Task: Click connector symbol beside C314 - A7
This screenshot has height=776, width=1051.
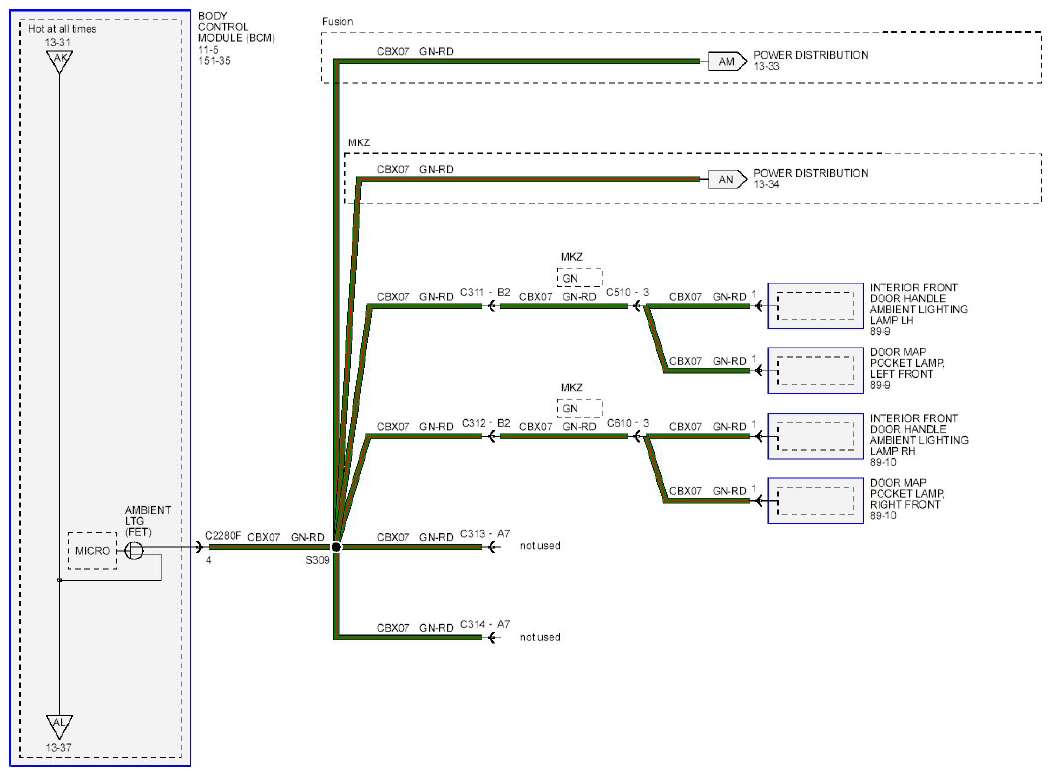Action: point(492,637)
